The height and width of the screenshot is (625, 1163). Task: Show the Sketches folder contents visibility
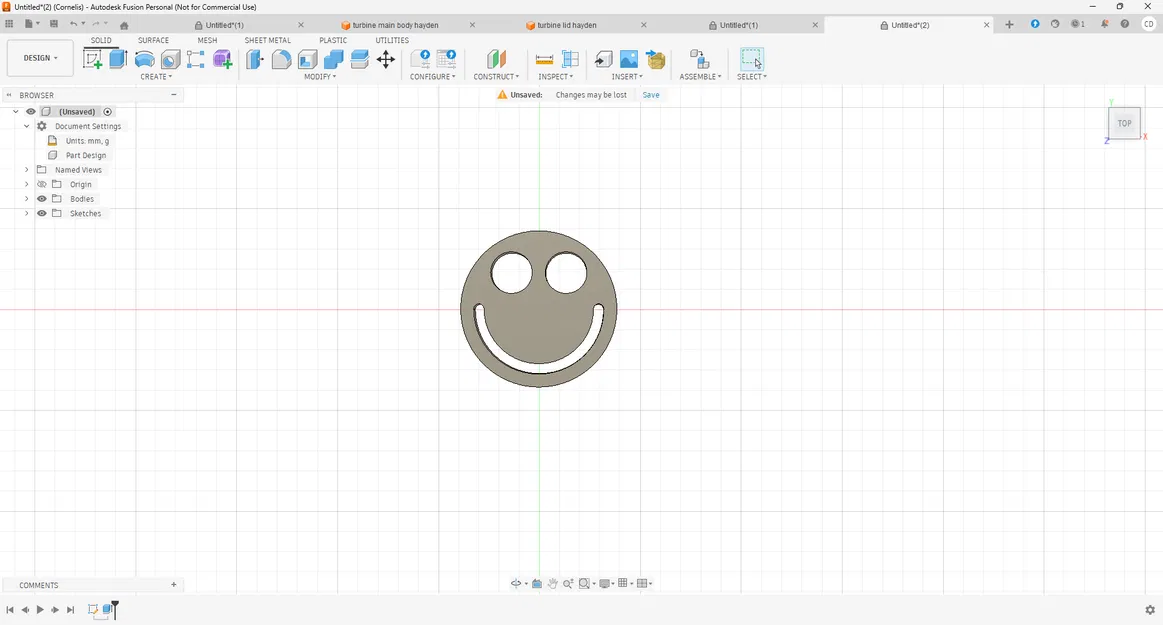tap(41, 213)
